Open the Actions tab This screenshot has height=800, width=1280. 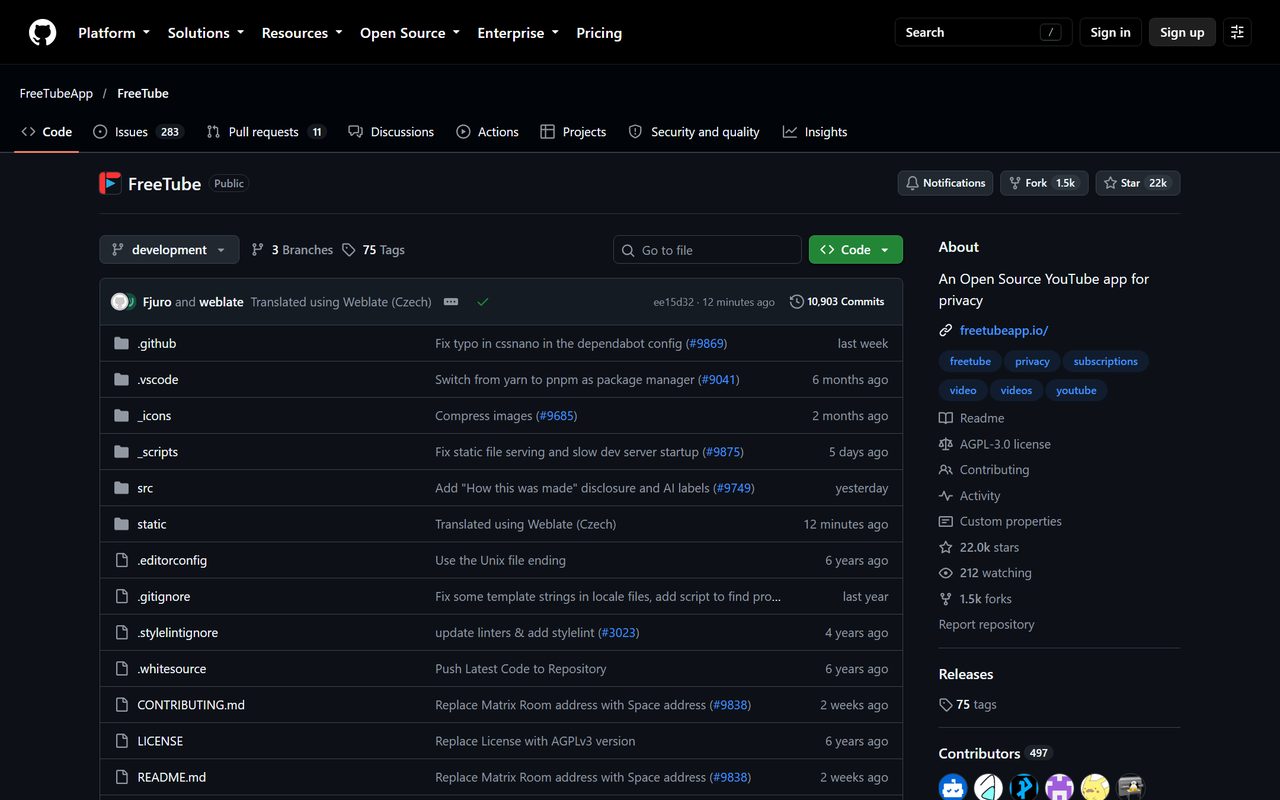[x=488, y=132]
